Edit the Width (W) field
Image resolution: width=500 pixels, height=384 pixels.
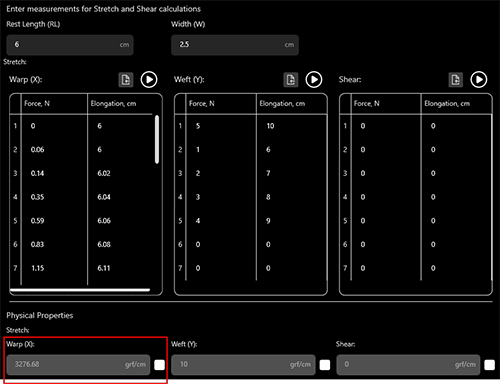pos(235,45)
